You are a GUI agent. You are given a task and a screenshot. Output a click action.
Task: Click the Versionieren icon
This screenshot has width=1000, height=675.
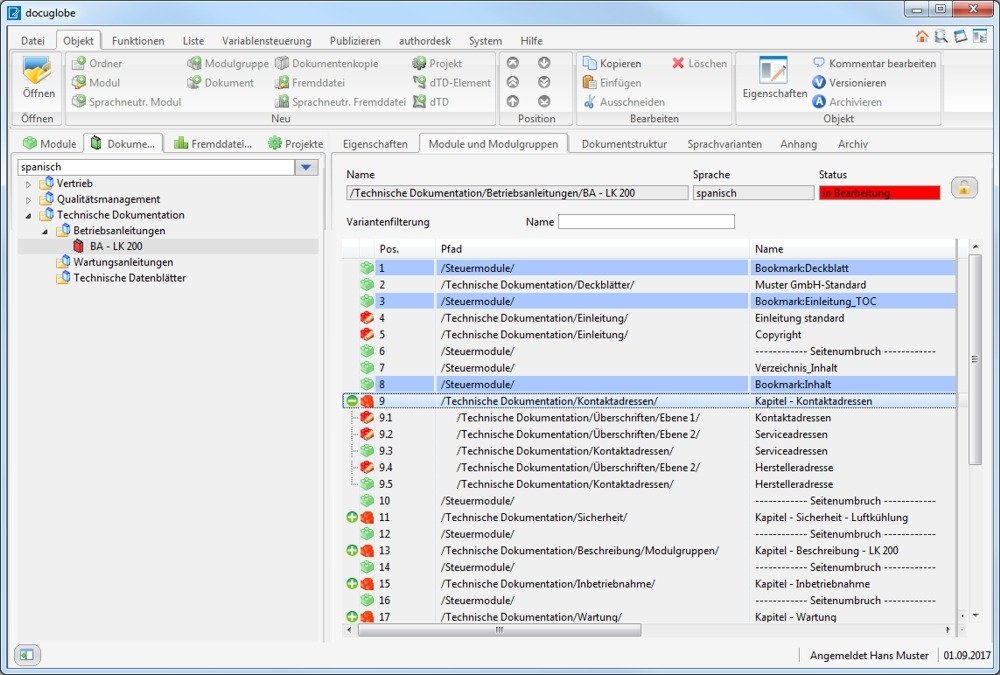819,83
